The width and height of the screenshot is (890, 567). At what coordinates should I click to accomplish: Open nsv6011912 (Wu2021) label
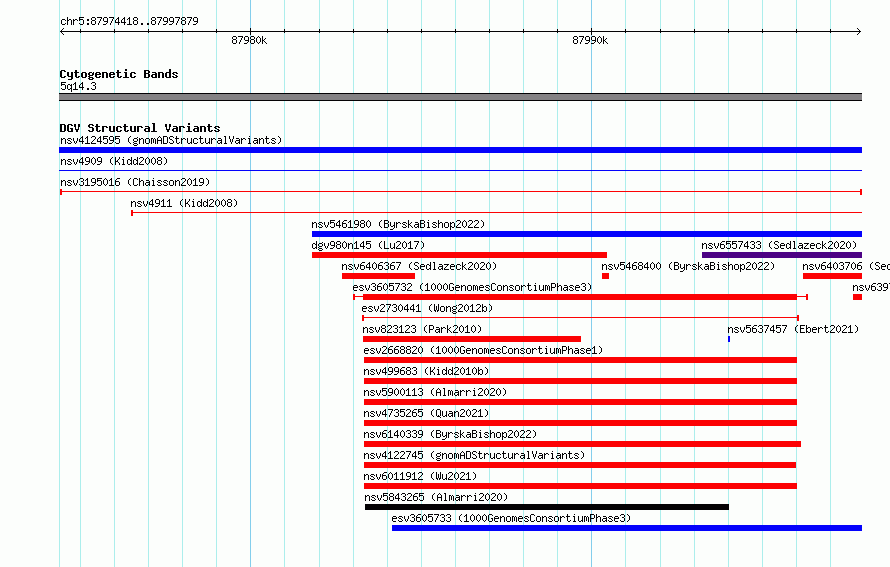[x=420, y=476]
